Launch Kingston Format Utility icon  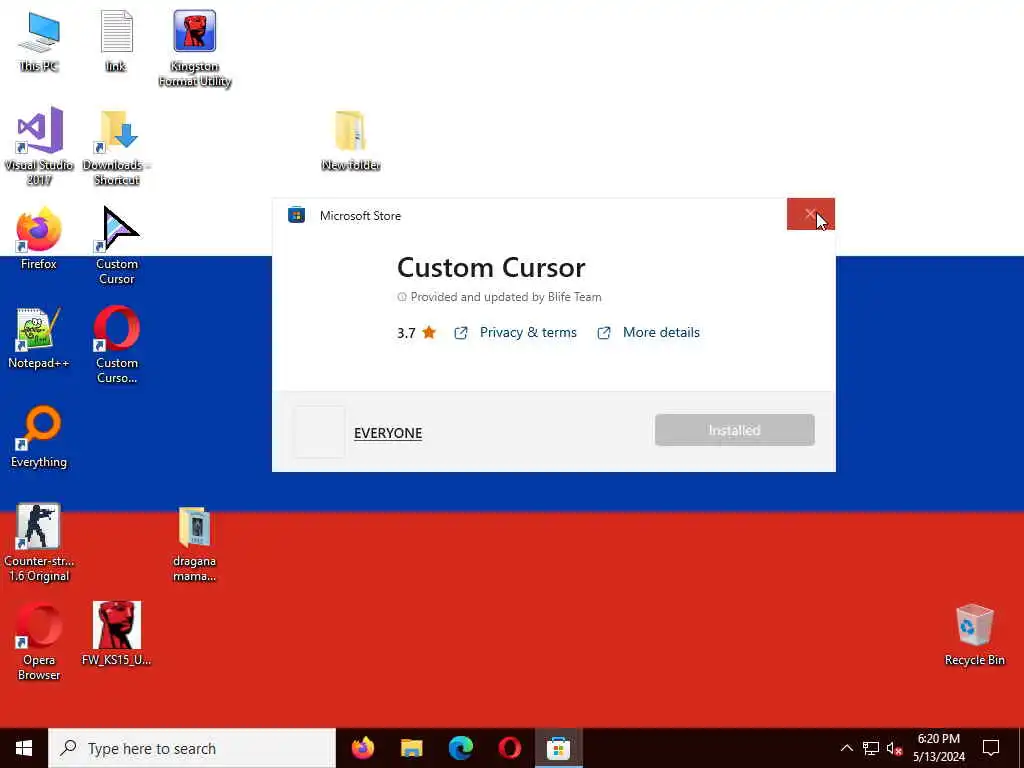195,48
